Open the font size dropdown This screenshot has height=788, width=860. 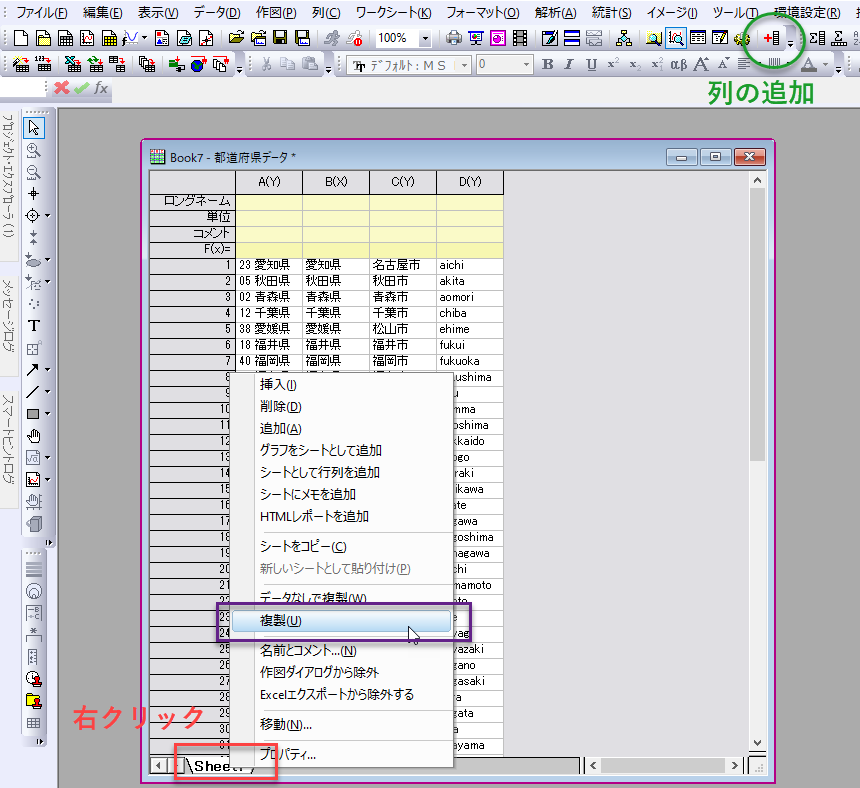click(527, 65)
